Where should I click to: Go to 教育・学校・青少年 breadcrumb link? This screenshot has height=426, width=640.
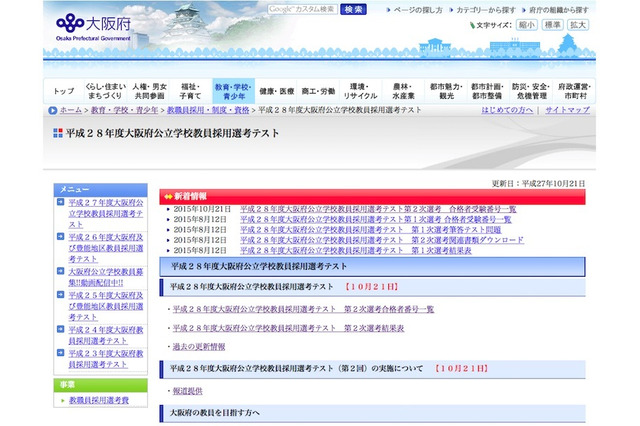[124, 110]
